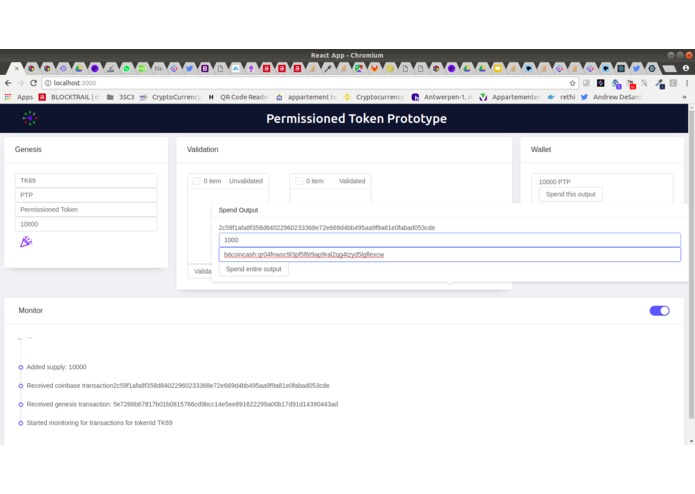Bookmark this page with the star icon

[x=572, y=83]
